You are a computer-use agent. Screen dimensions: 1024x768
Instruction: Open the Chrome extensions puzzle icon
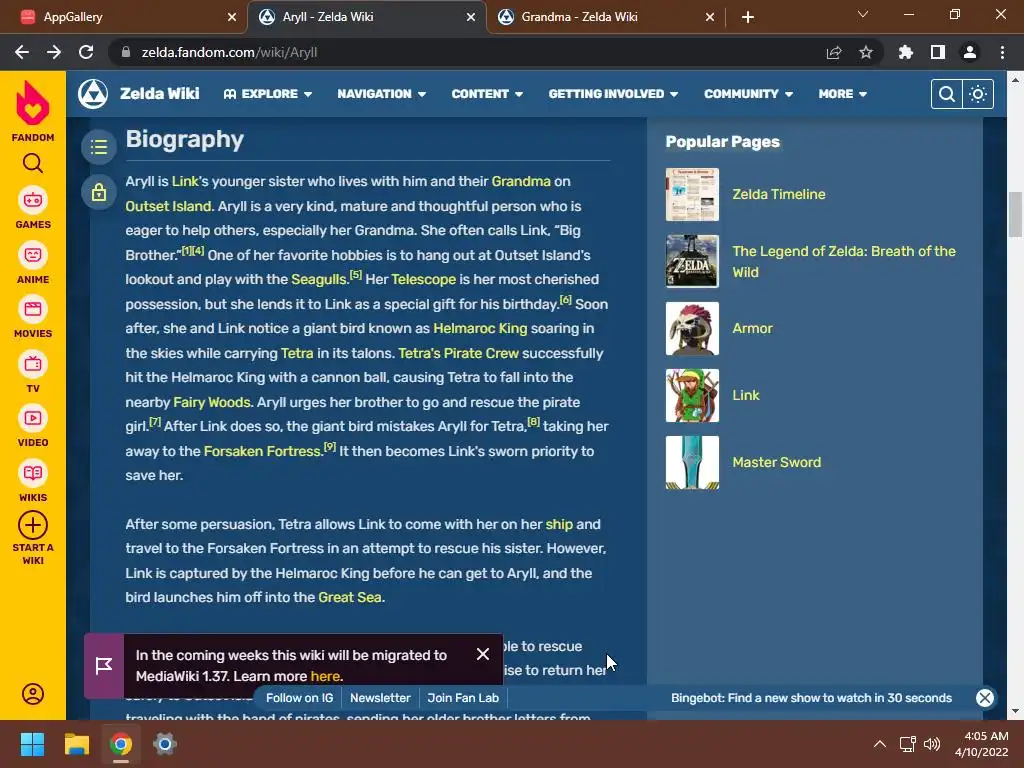coord(906,52)
